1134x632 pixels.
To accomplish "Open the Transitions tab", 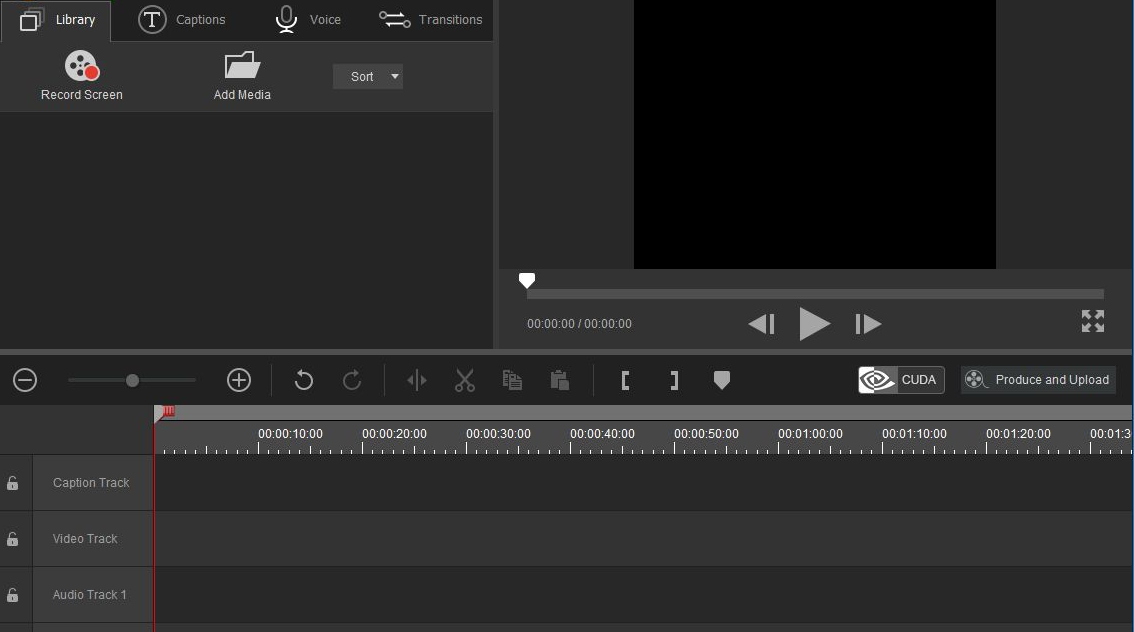I will click(430, 19).
